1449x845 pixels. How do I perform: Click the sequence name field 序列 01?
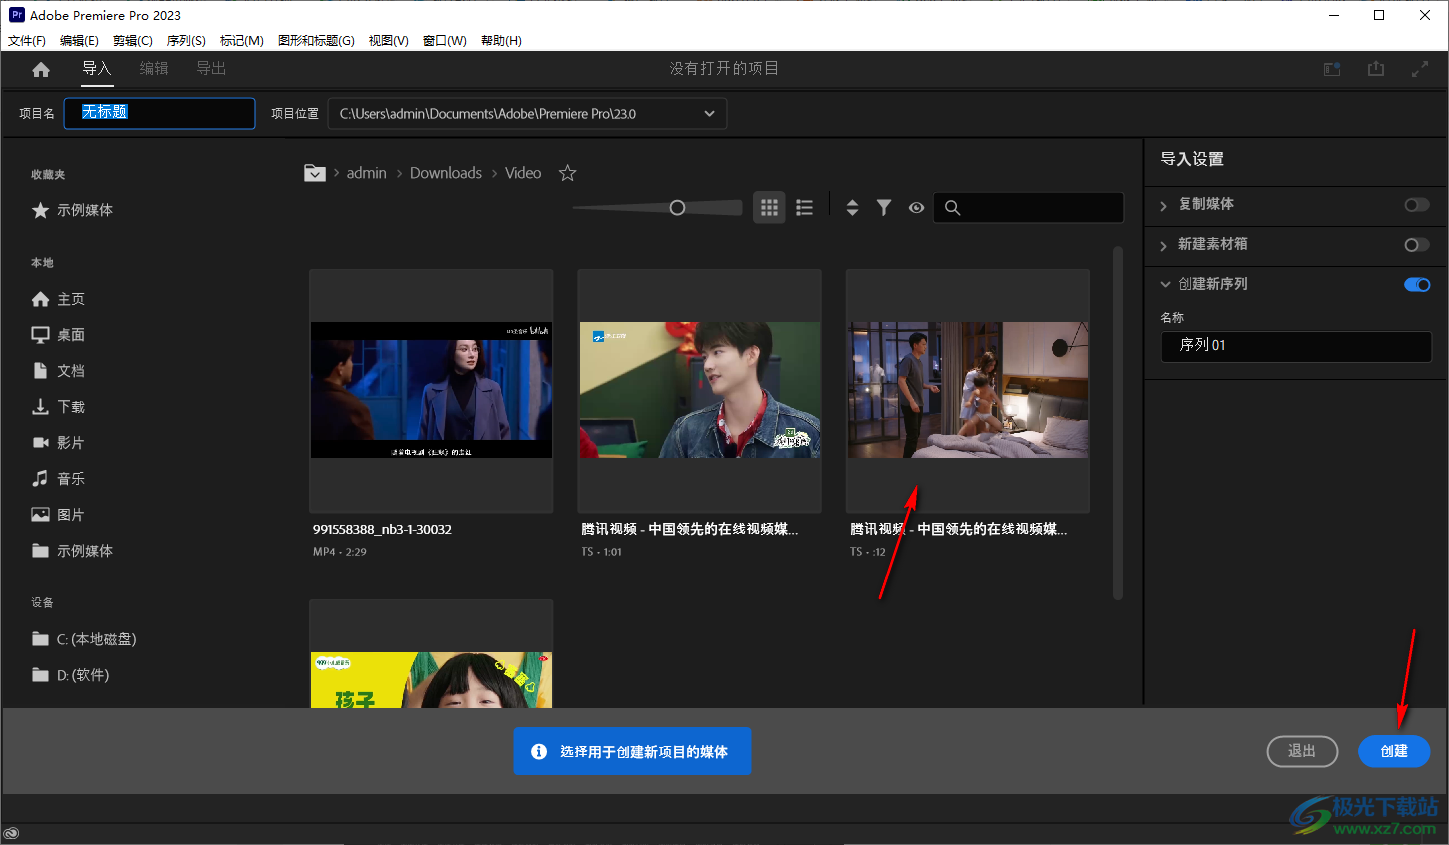(x=1296, y=346)
